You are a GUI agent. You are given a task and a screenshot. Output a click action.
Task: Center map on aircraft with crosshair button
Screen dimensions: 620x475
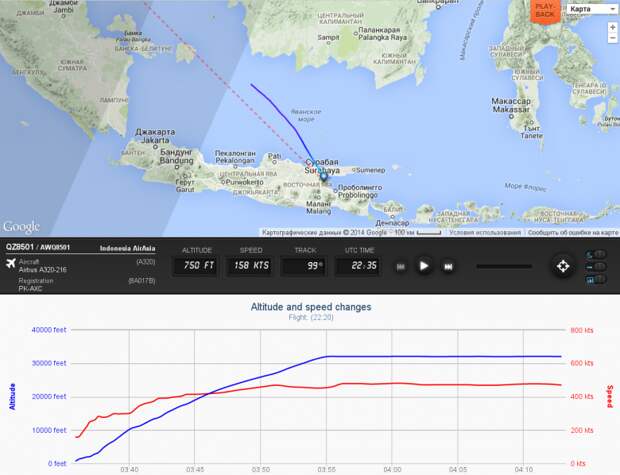(x=563, y=266)
